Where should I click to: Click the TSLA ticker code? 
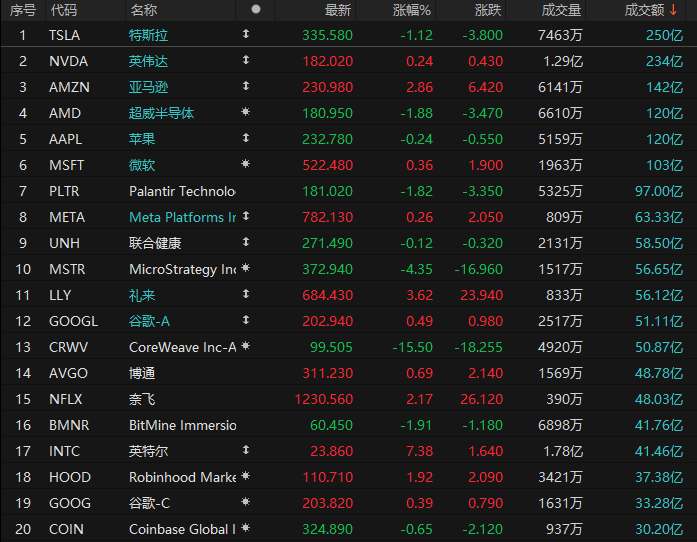[x=64, y=35]
